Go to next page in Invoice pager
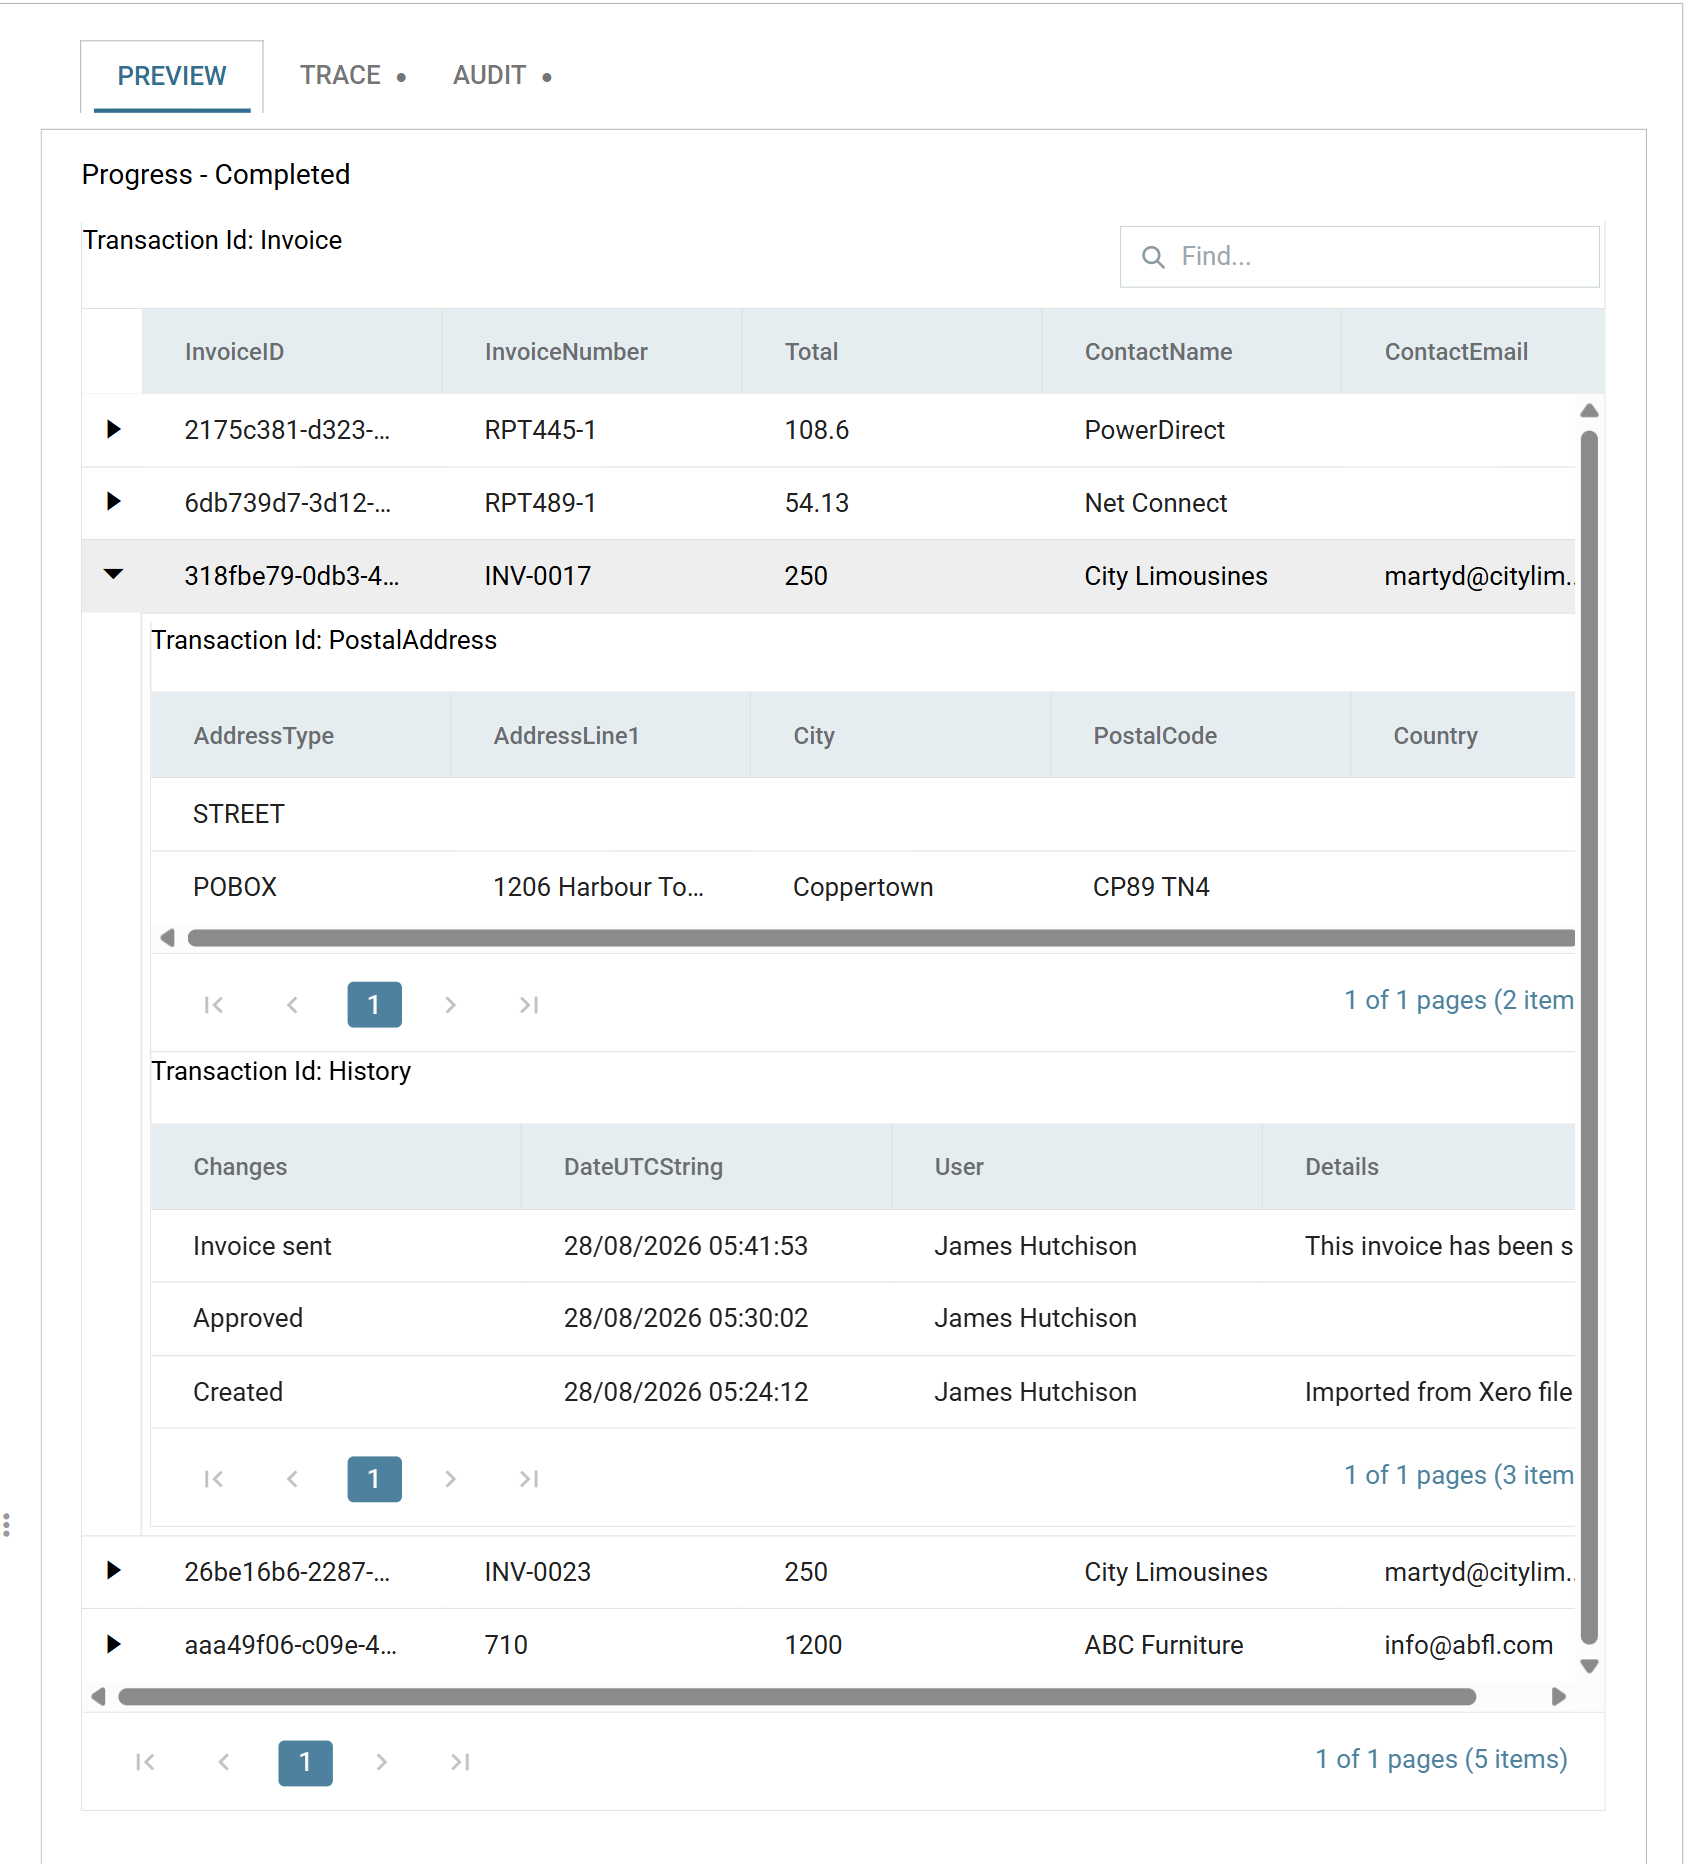Viewport: 1686px width, 1864px height. click(381, 1762)
